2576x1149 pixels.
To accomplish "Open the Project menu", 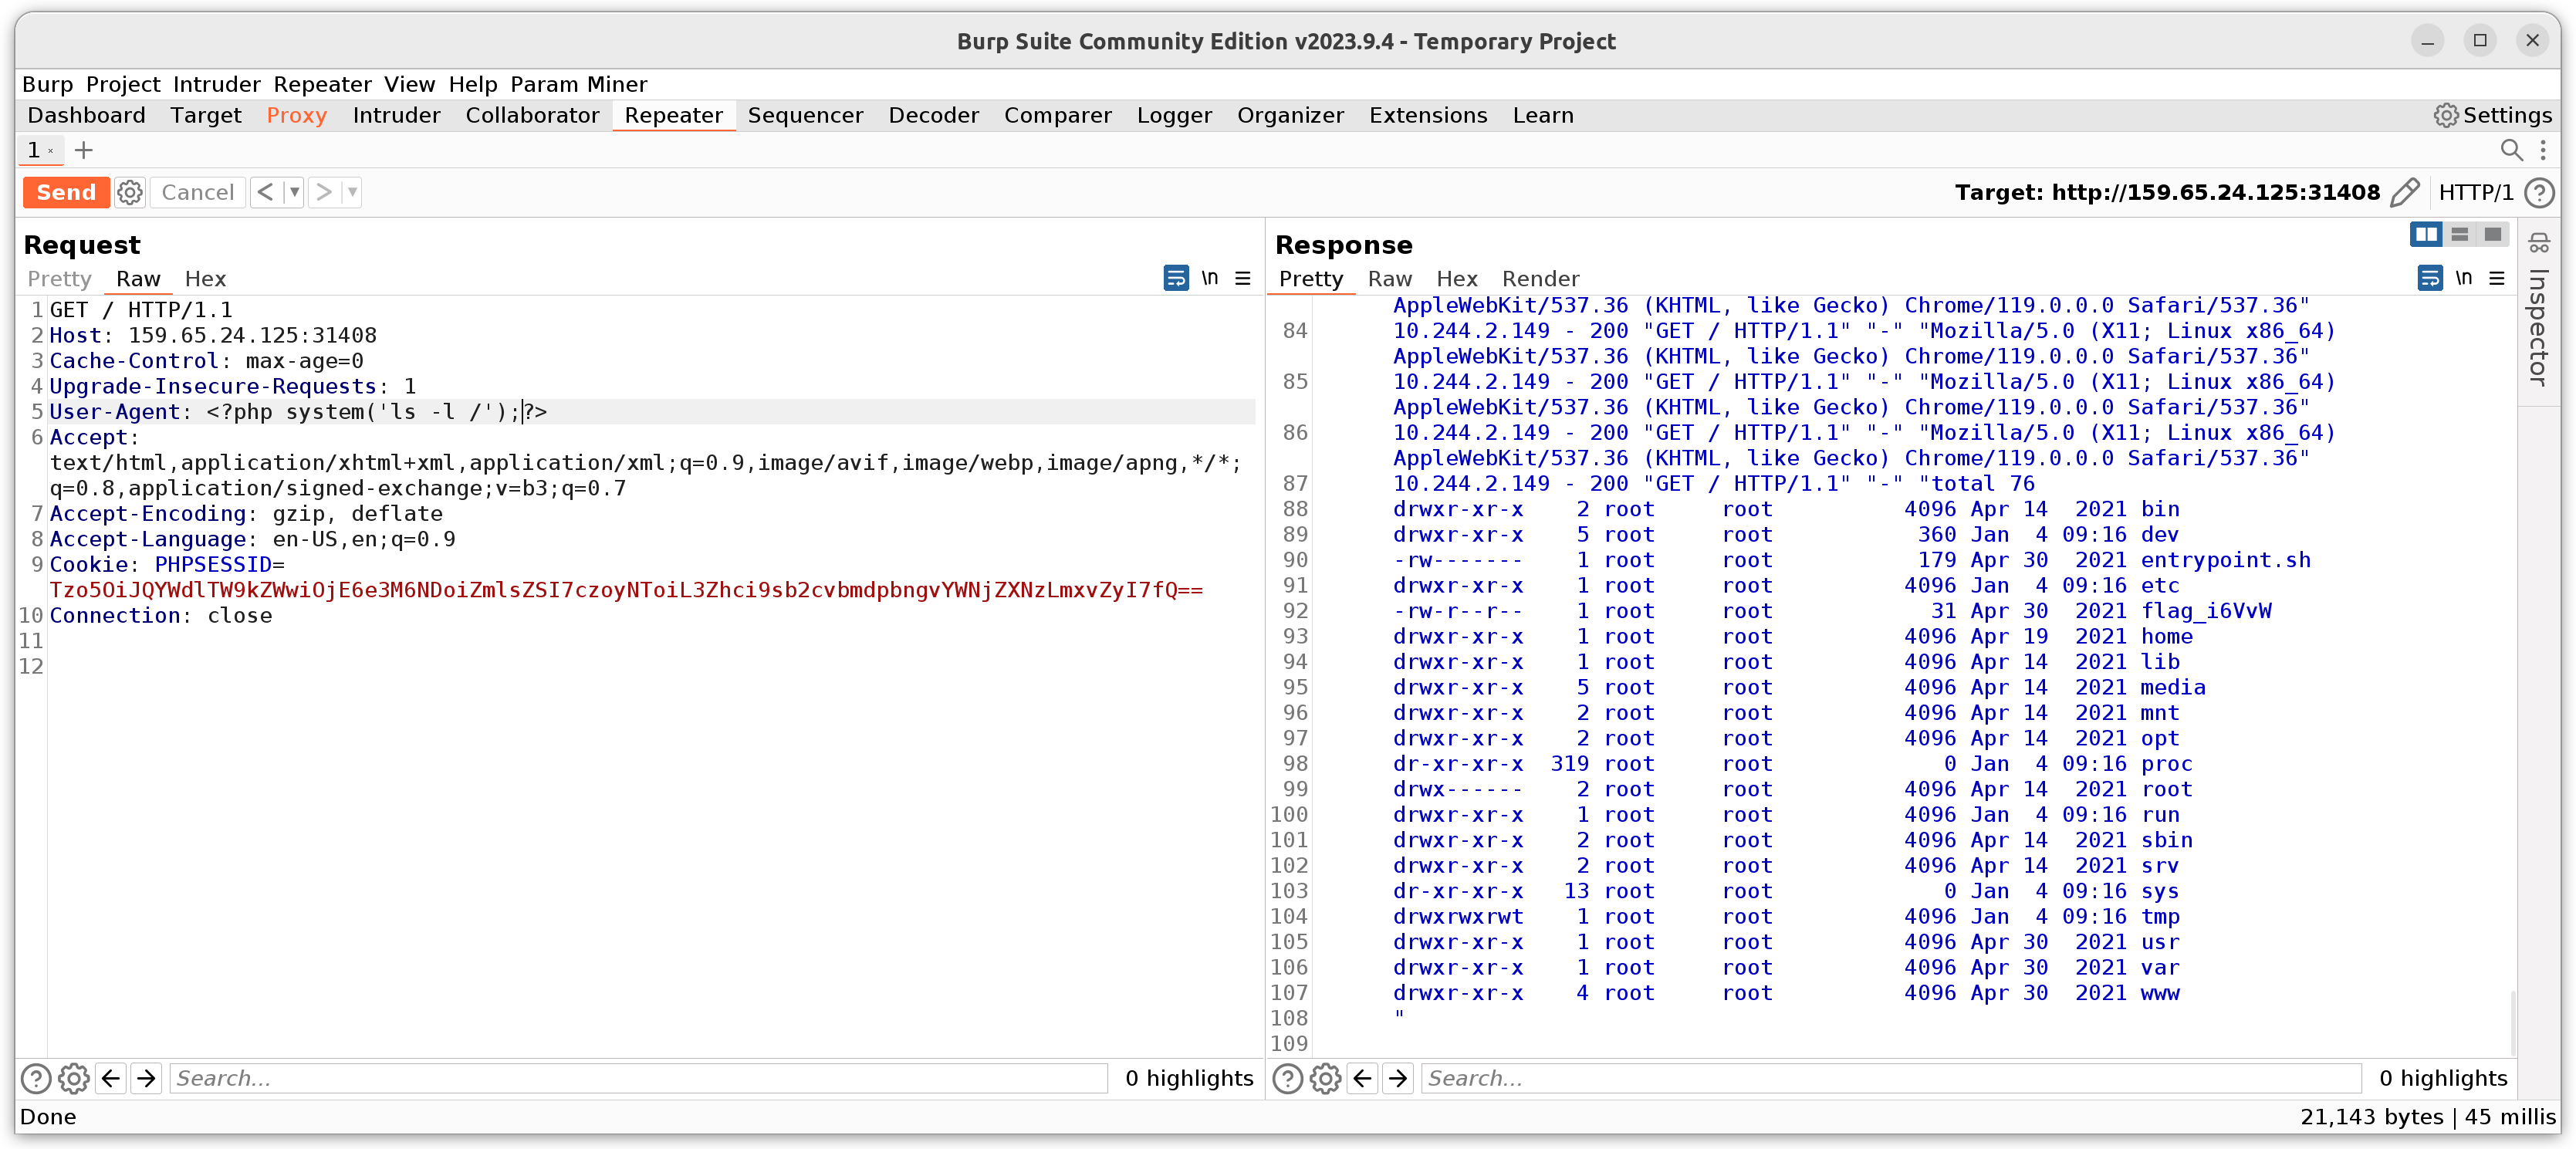I will click(x=123, y=84).
